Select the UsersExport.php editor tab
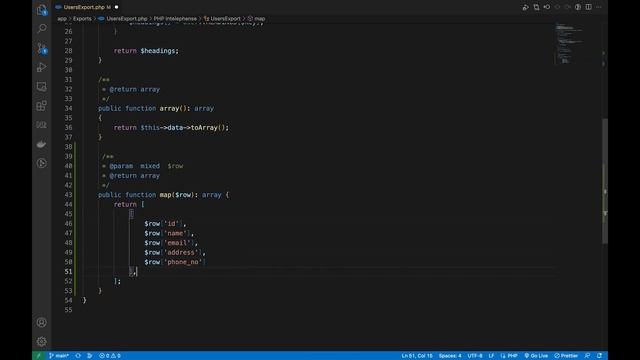This screenshot has height=360, width=640. point(87,7)
